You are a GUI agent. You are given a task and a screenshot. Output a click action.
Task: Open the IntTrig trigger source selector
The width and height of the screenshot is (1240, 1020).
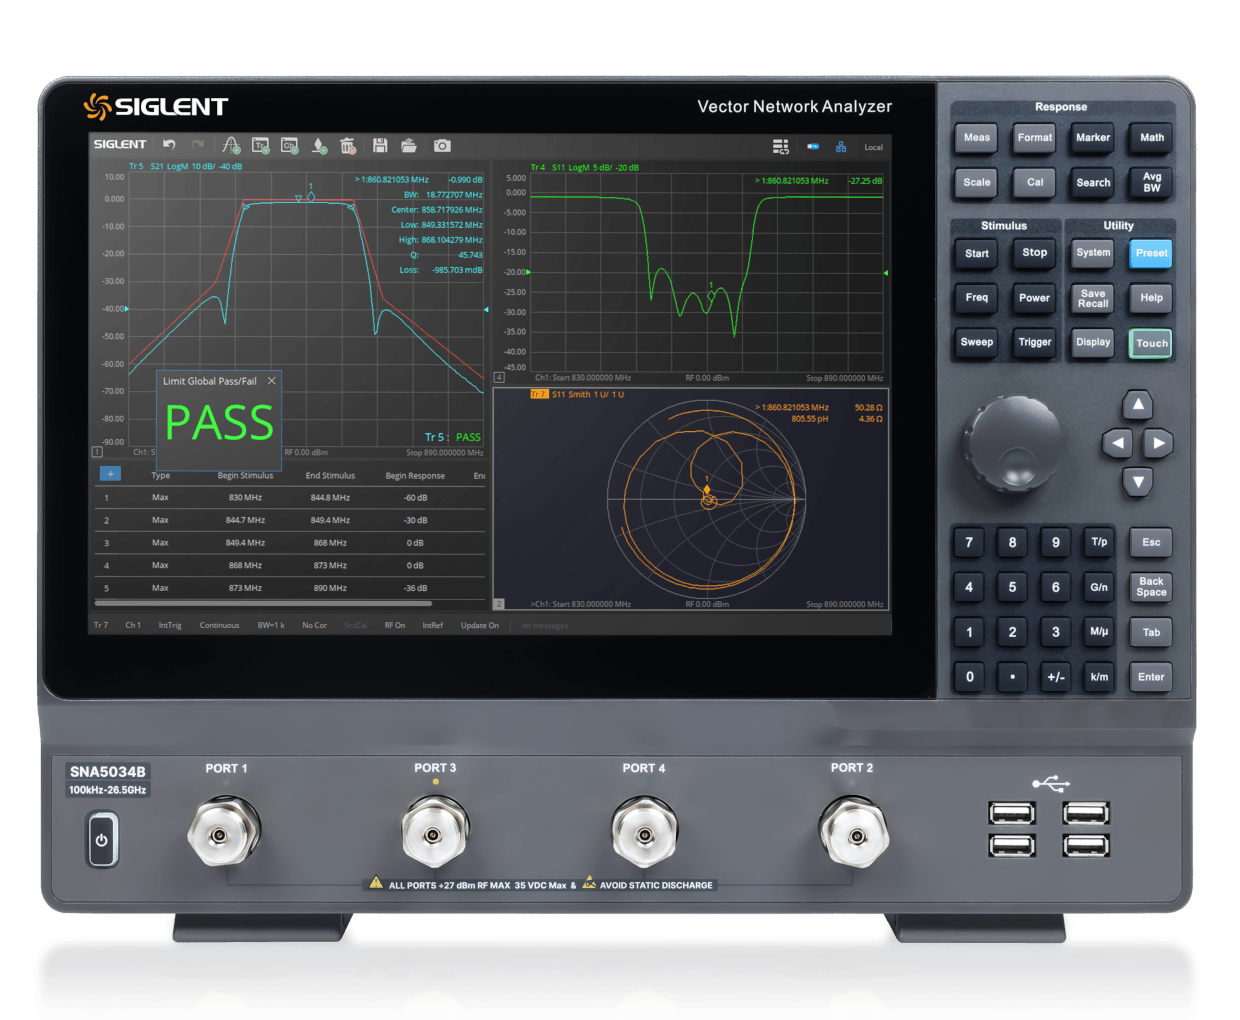[x=170, y=625]
